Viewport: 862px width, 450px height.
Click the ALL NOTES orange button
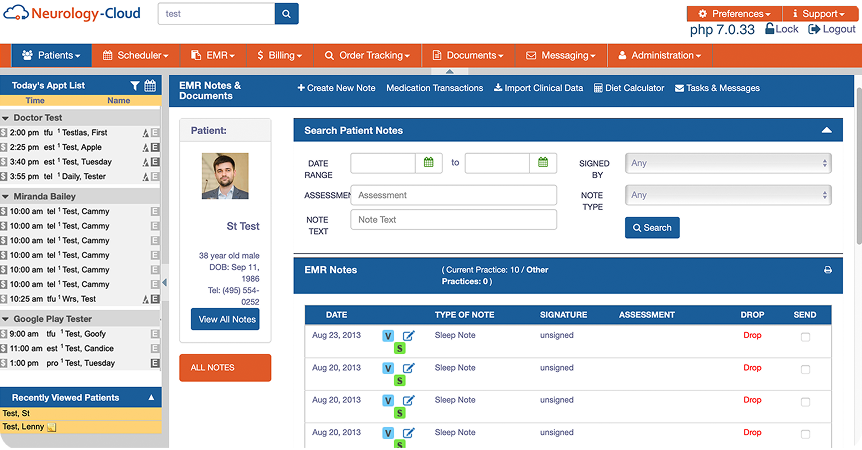[x=225, y=368]
